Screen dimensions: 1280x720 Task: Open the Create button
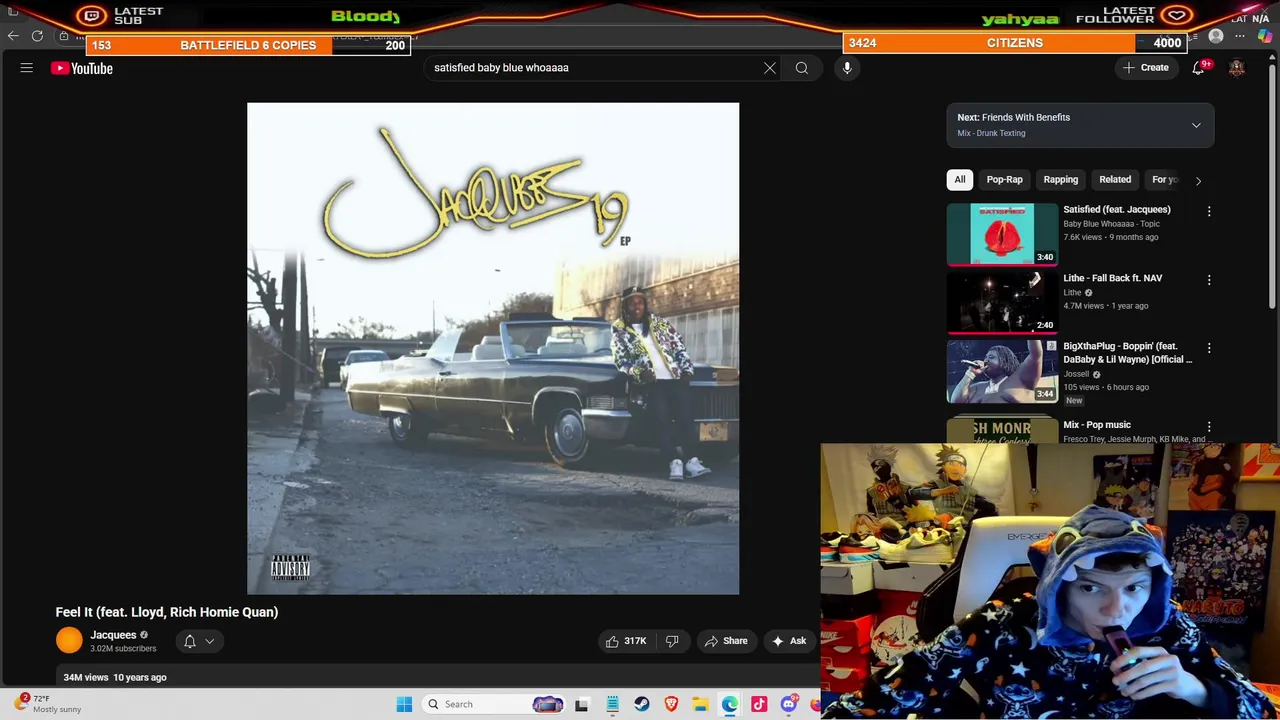click(x=1145, y=68)
